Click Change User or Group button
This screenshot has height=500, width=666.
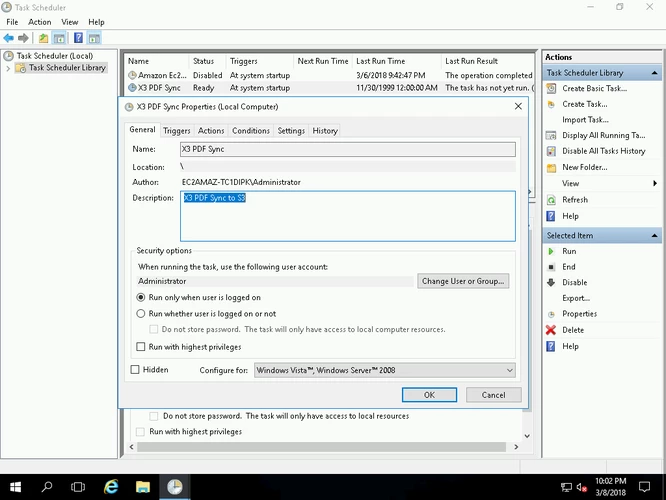[x=463, y=281]
